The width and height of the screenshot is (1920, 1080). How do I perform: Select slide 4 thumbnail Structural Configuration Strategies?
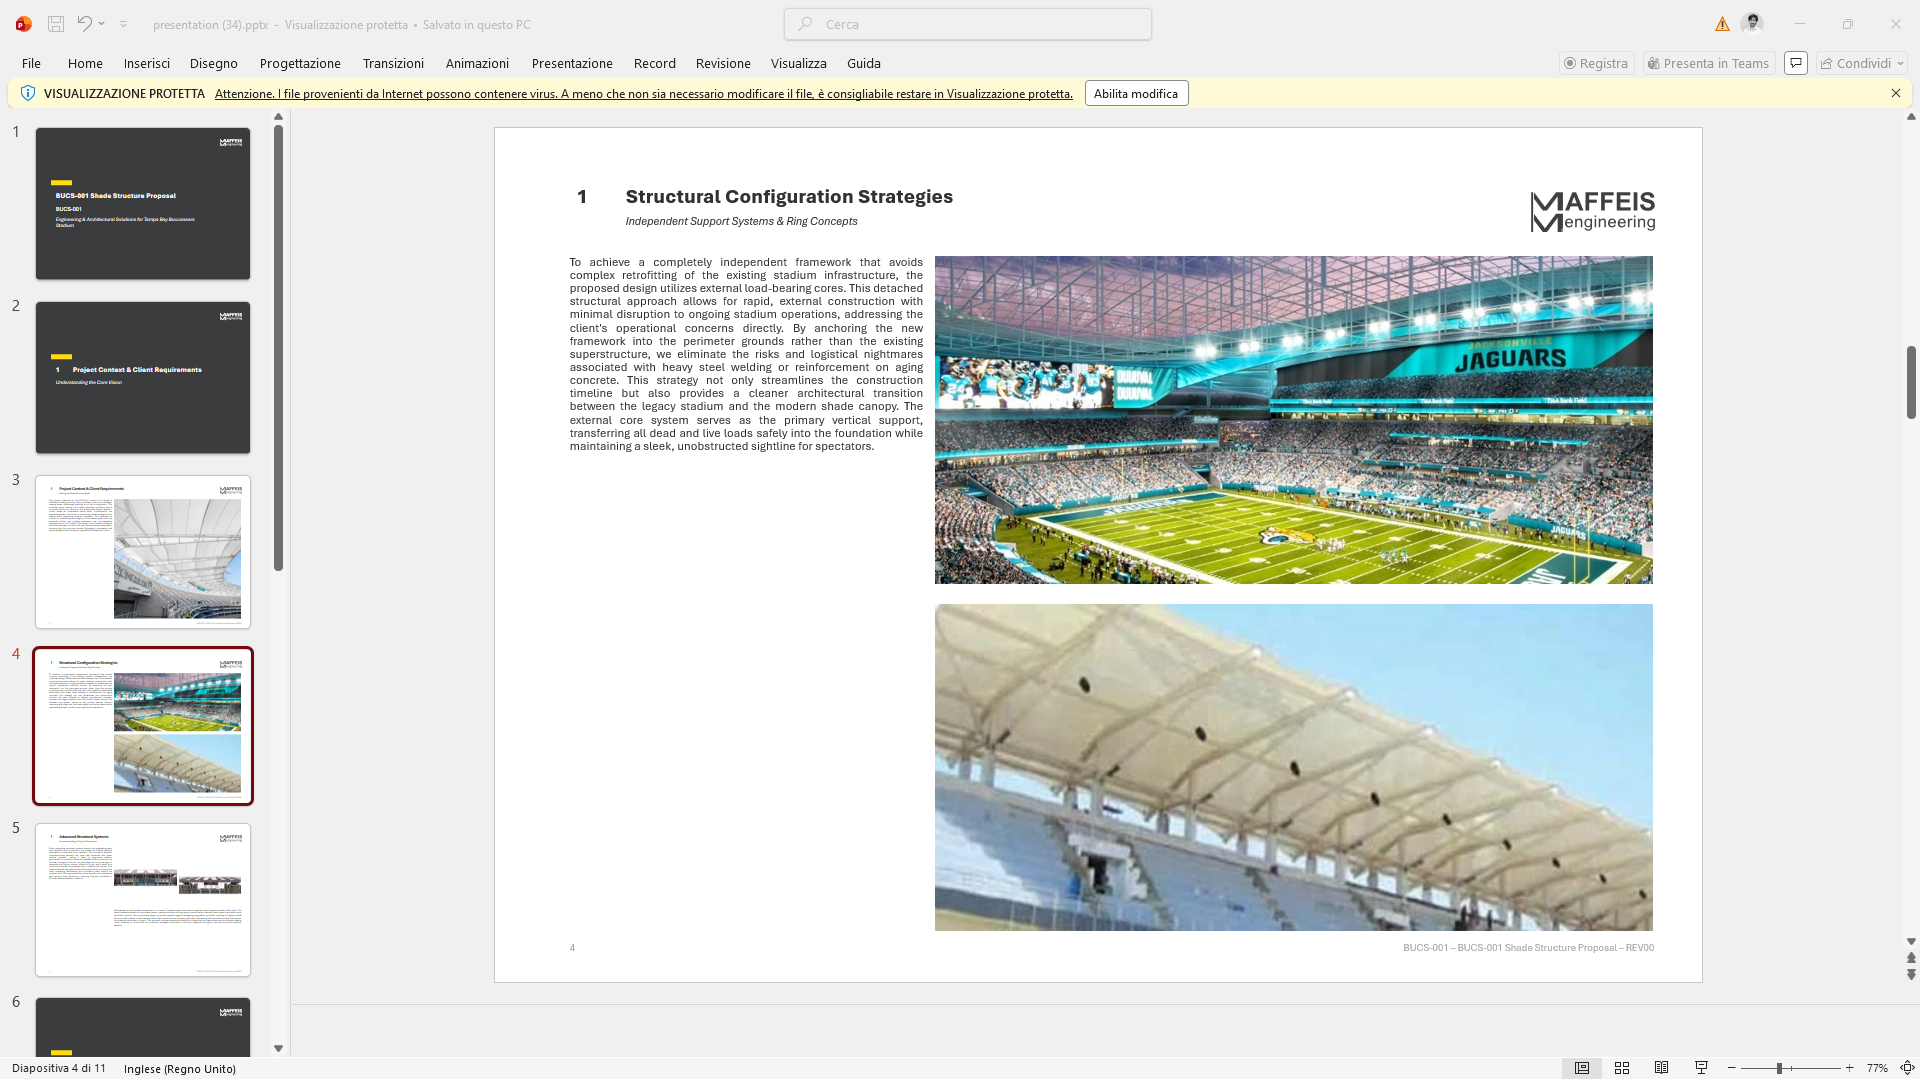coord(143,726)
